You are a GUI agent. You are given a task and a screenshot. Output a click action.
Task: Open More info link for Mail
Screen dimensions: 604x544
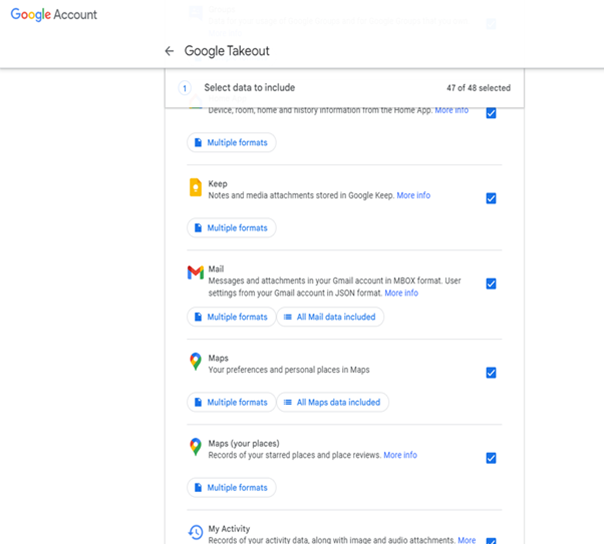401,293
